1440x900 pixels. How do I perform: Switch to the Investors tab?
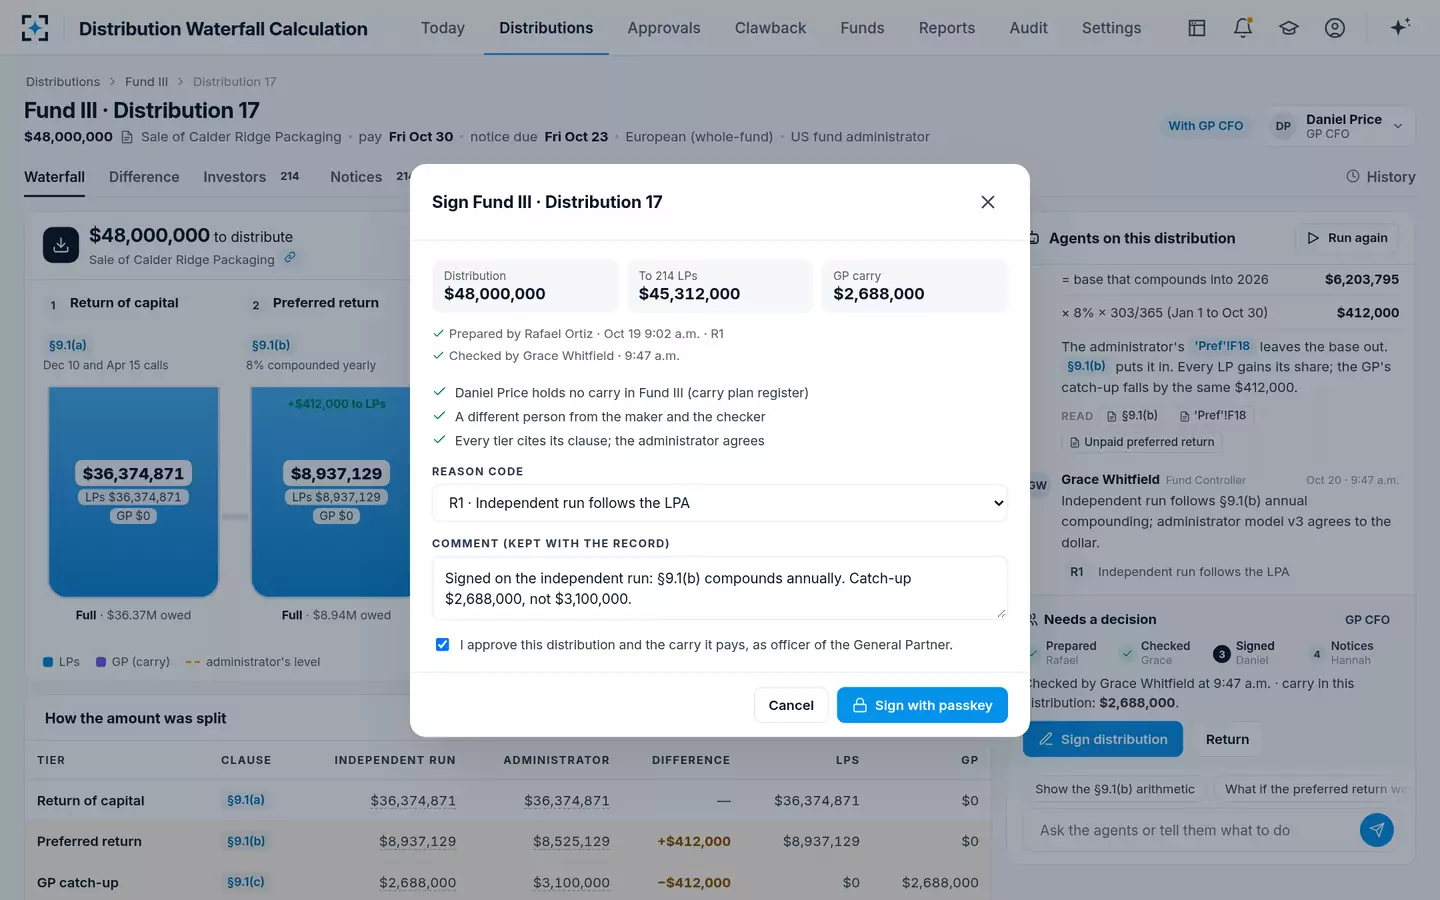coord(251,177)
